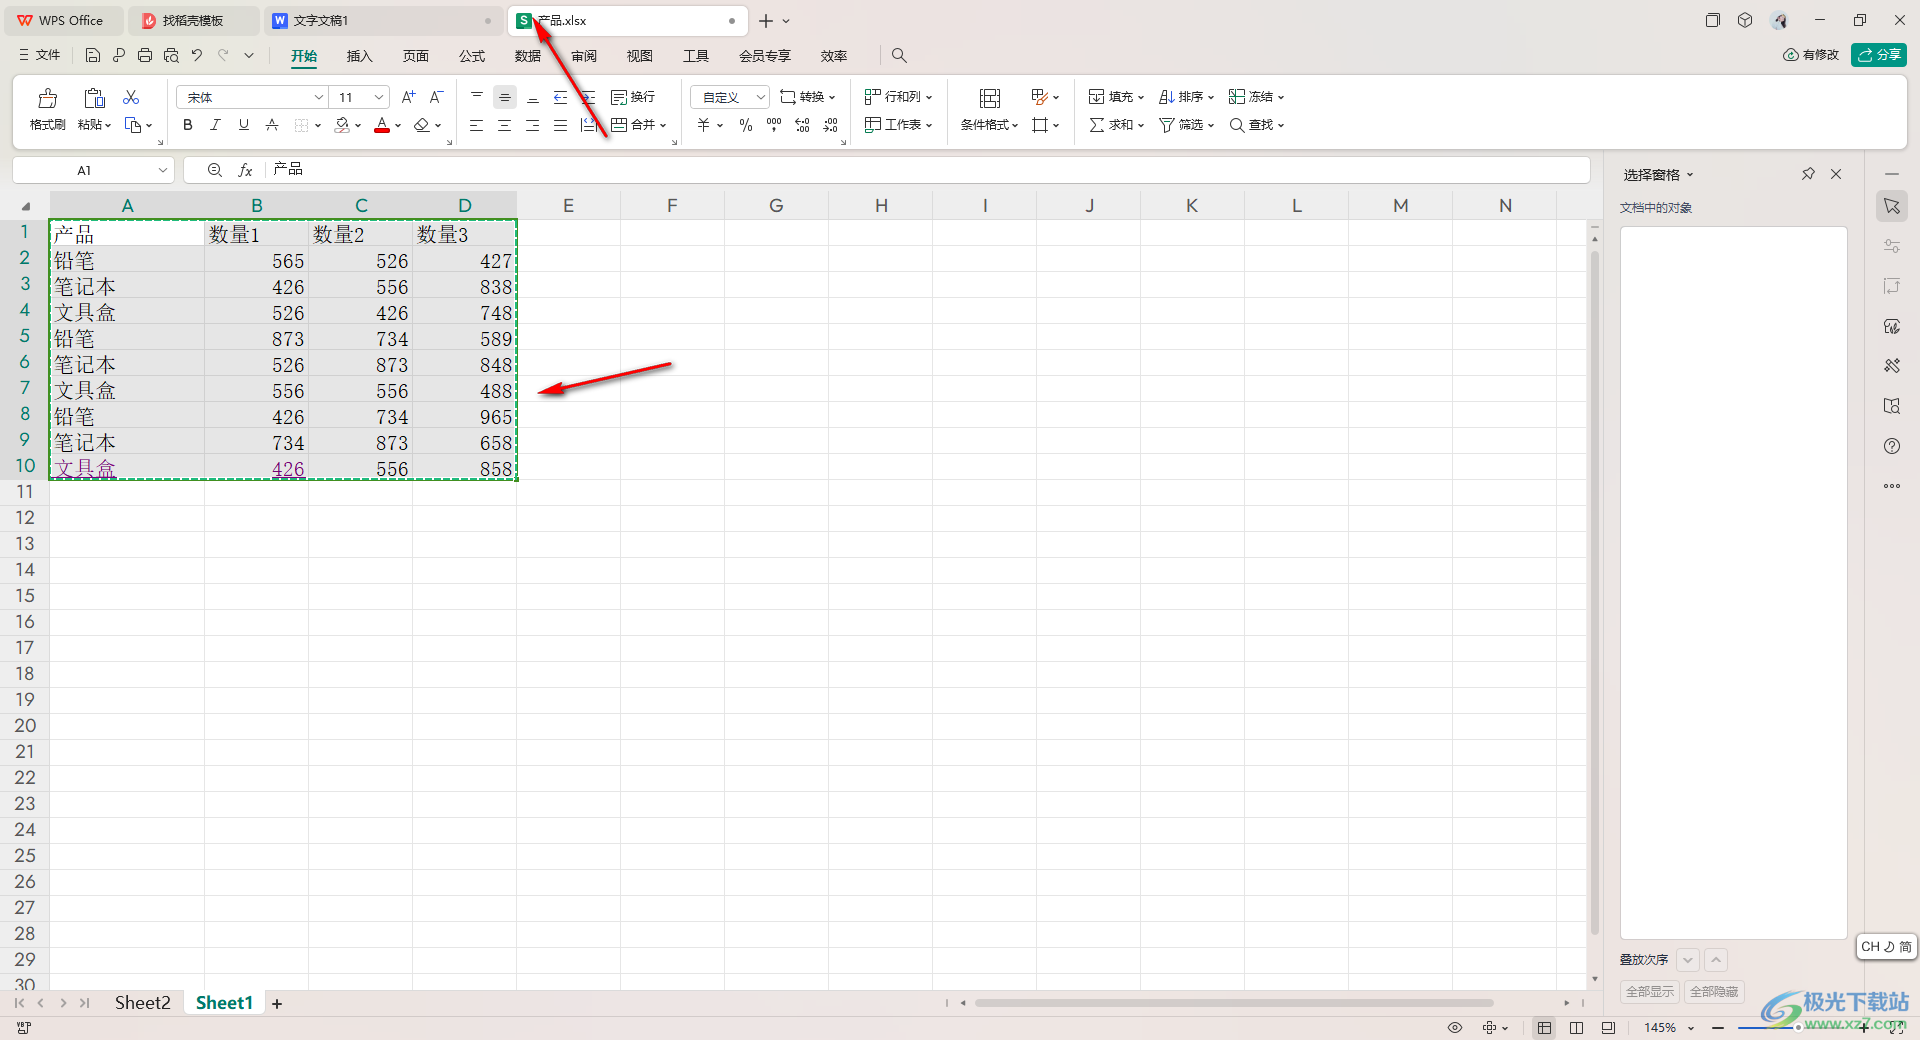The width and height of the screenshot is (1920, 1040).
Task: Click the add new sheet plus button
Action: click(x=277, y=1004)
